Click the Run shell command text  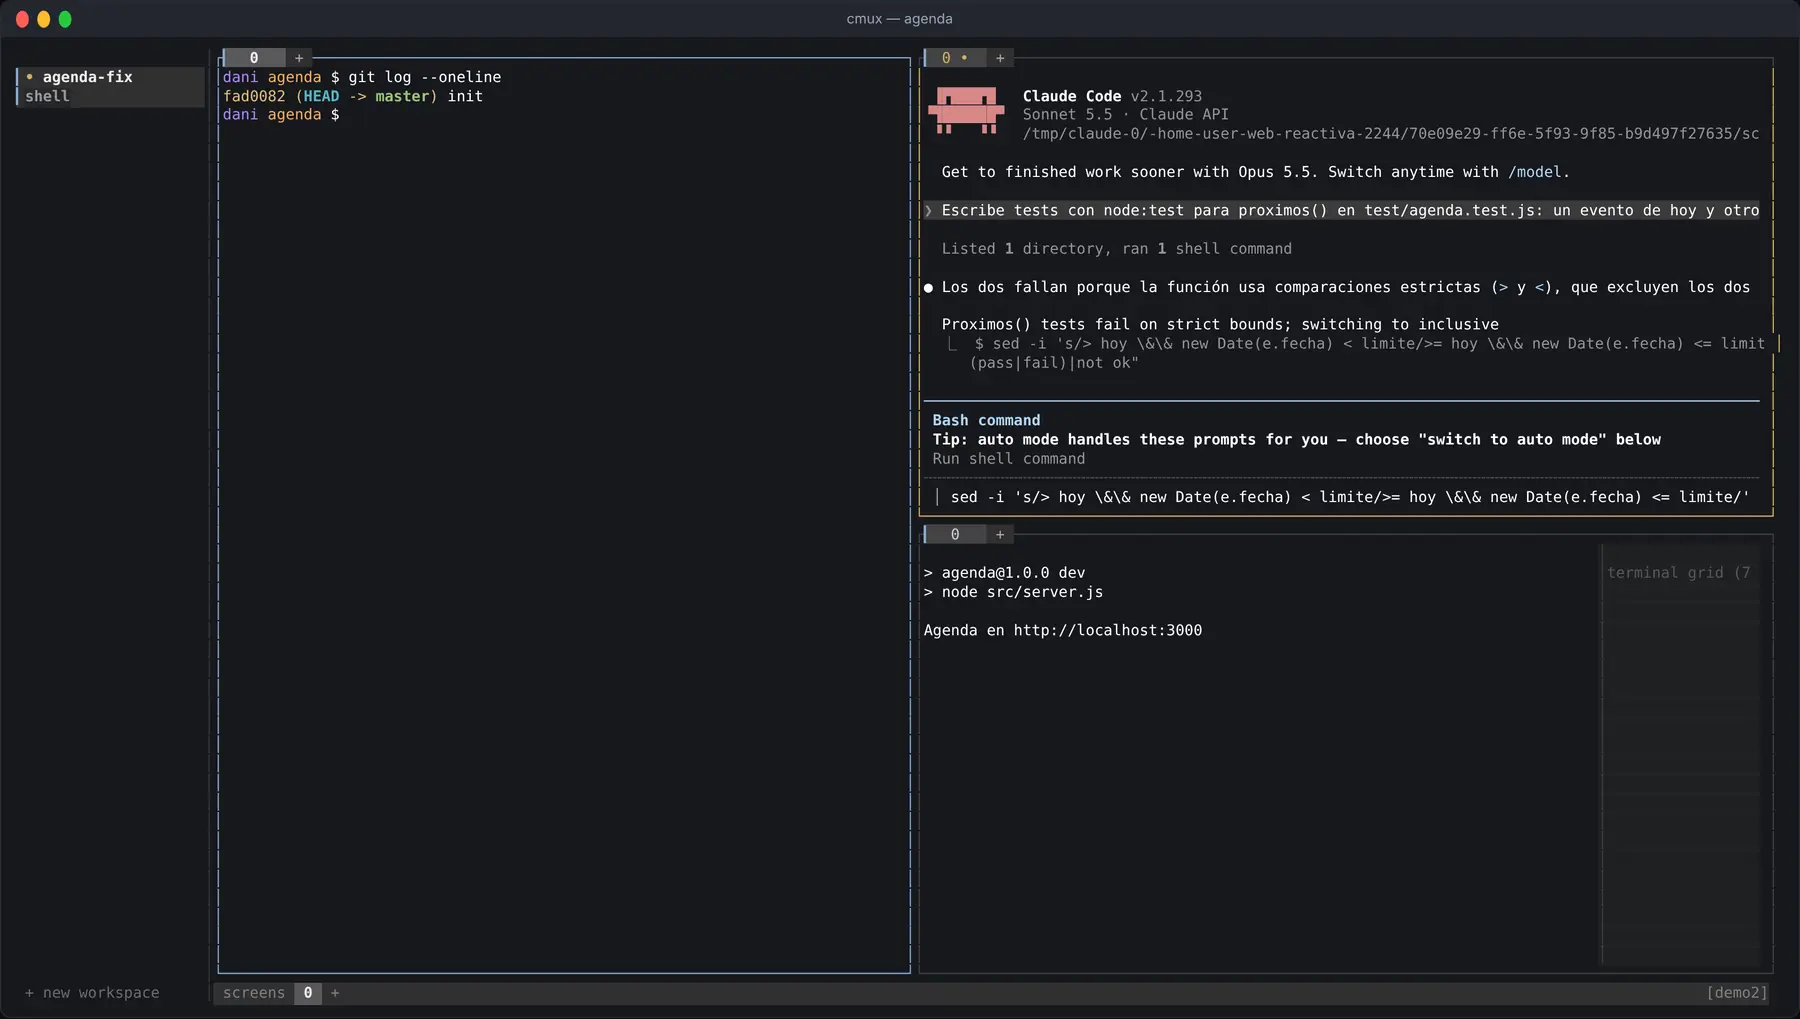pos(1008,459)
